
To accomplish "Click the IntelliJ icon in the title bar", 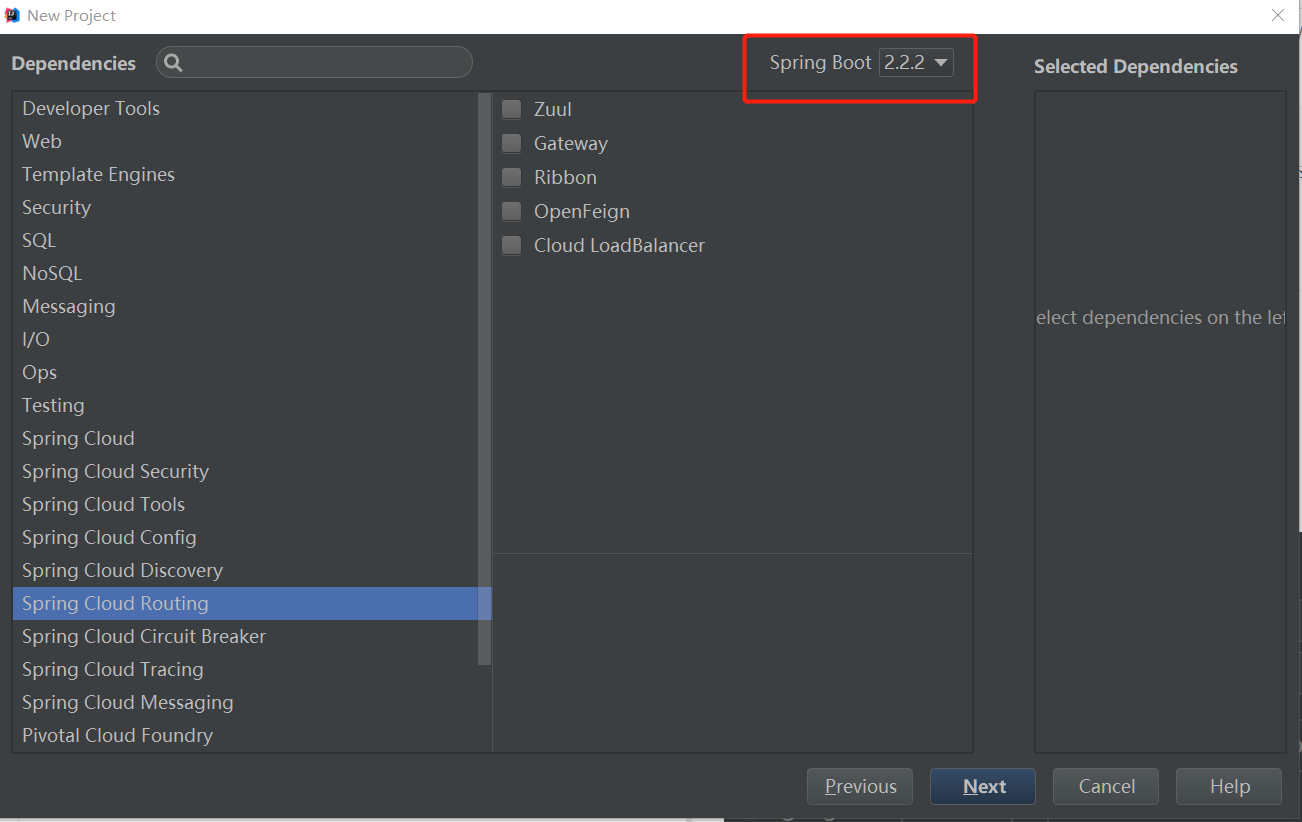I will click(12, 15).
